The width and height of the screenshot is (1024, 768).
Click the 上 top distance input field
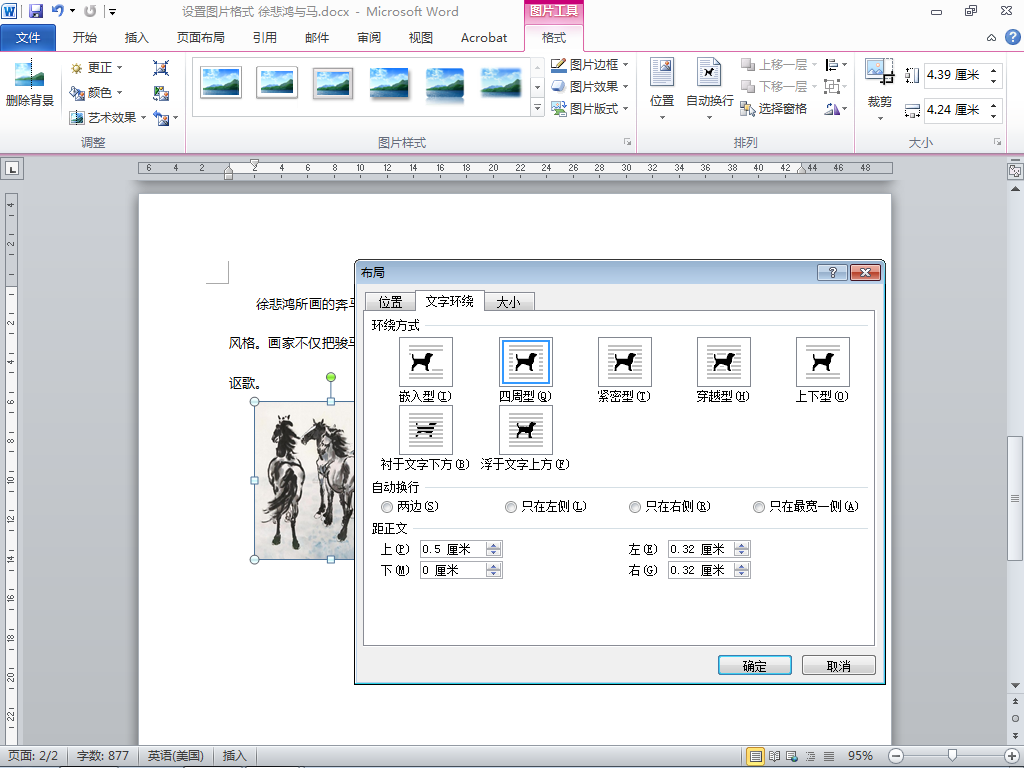(453, 549)
